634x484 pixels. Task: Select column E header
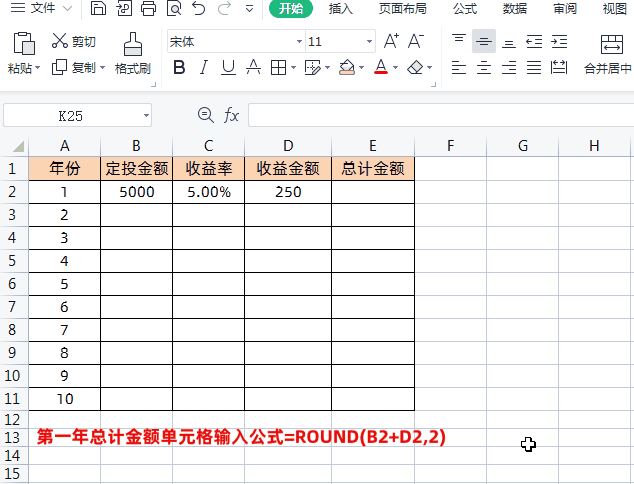point(373,146)
